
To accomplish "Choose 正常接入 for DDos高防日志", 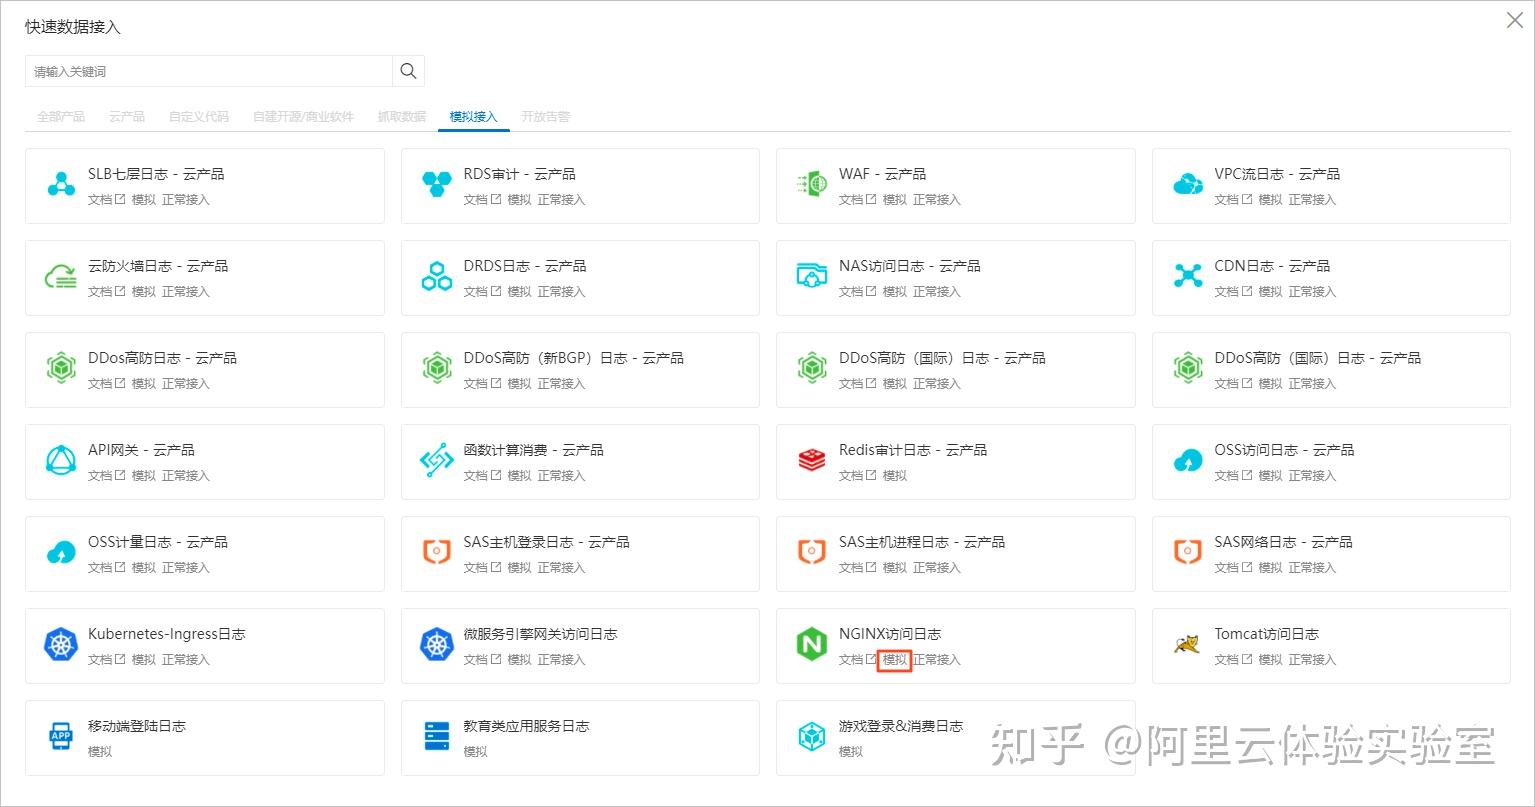I will click(x=186, y=384).
